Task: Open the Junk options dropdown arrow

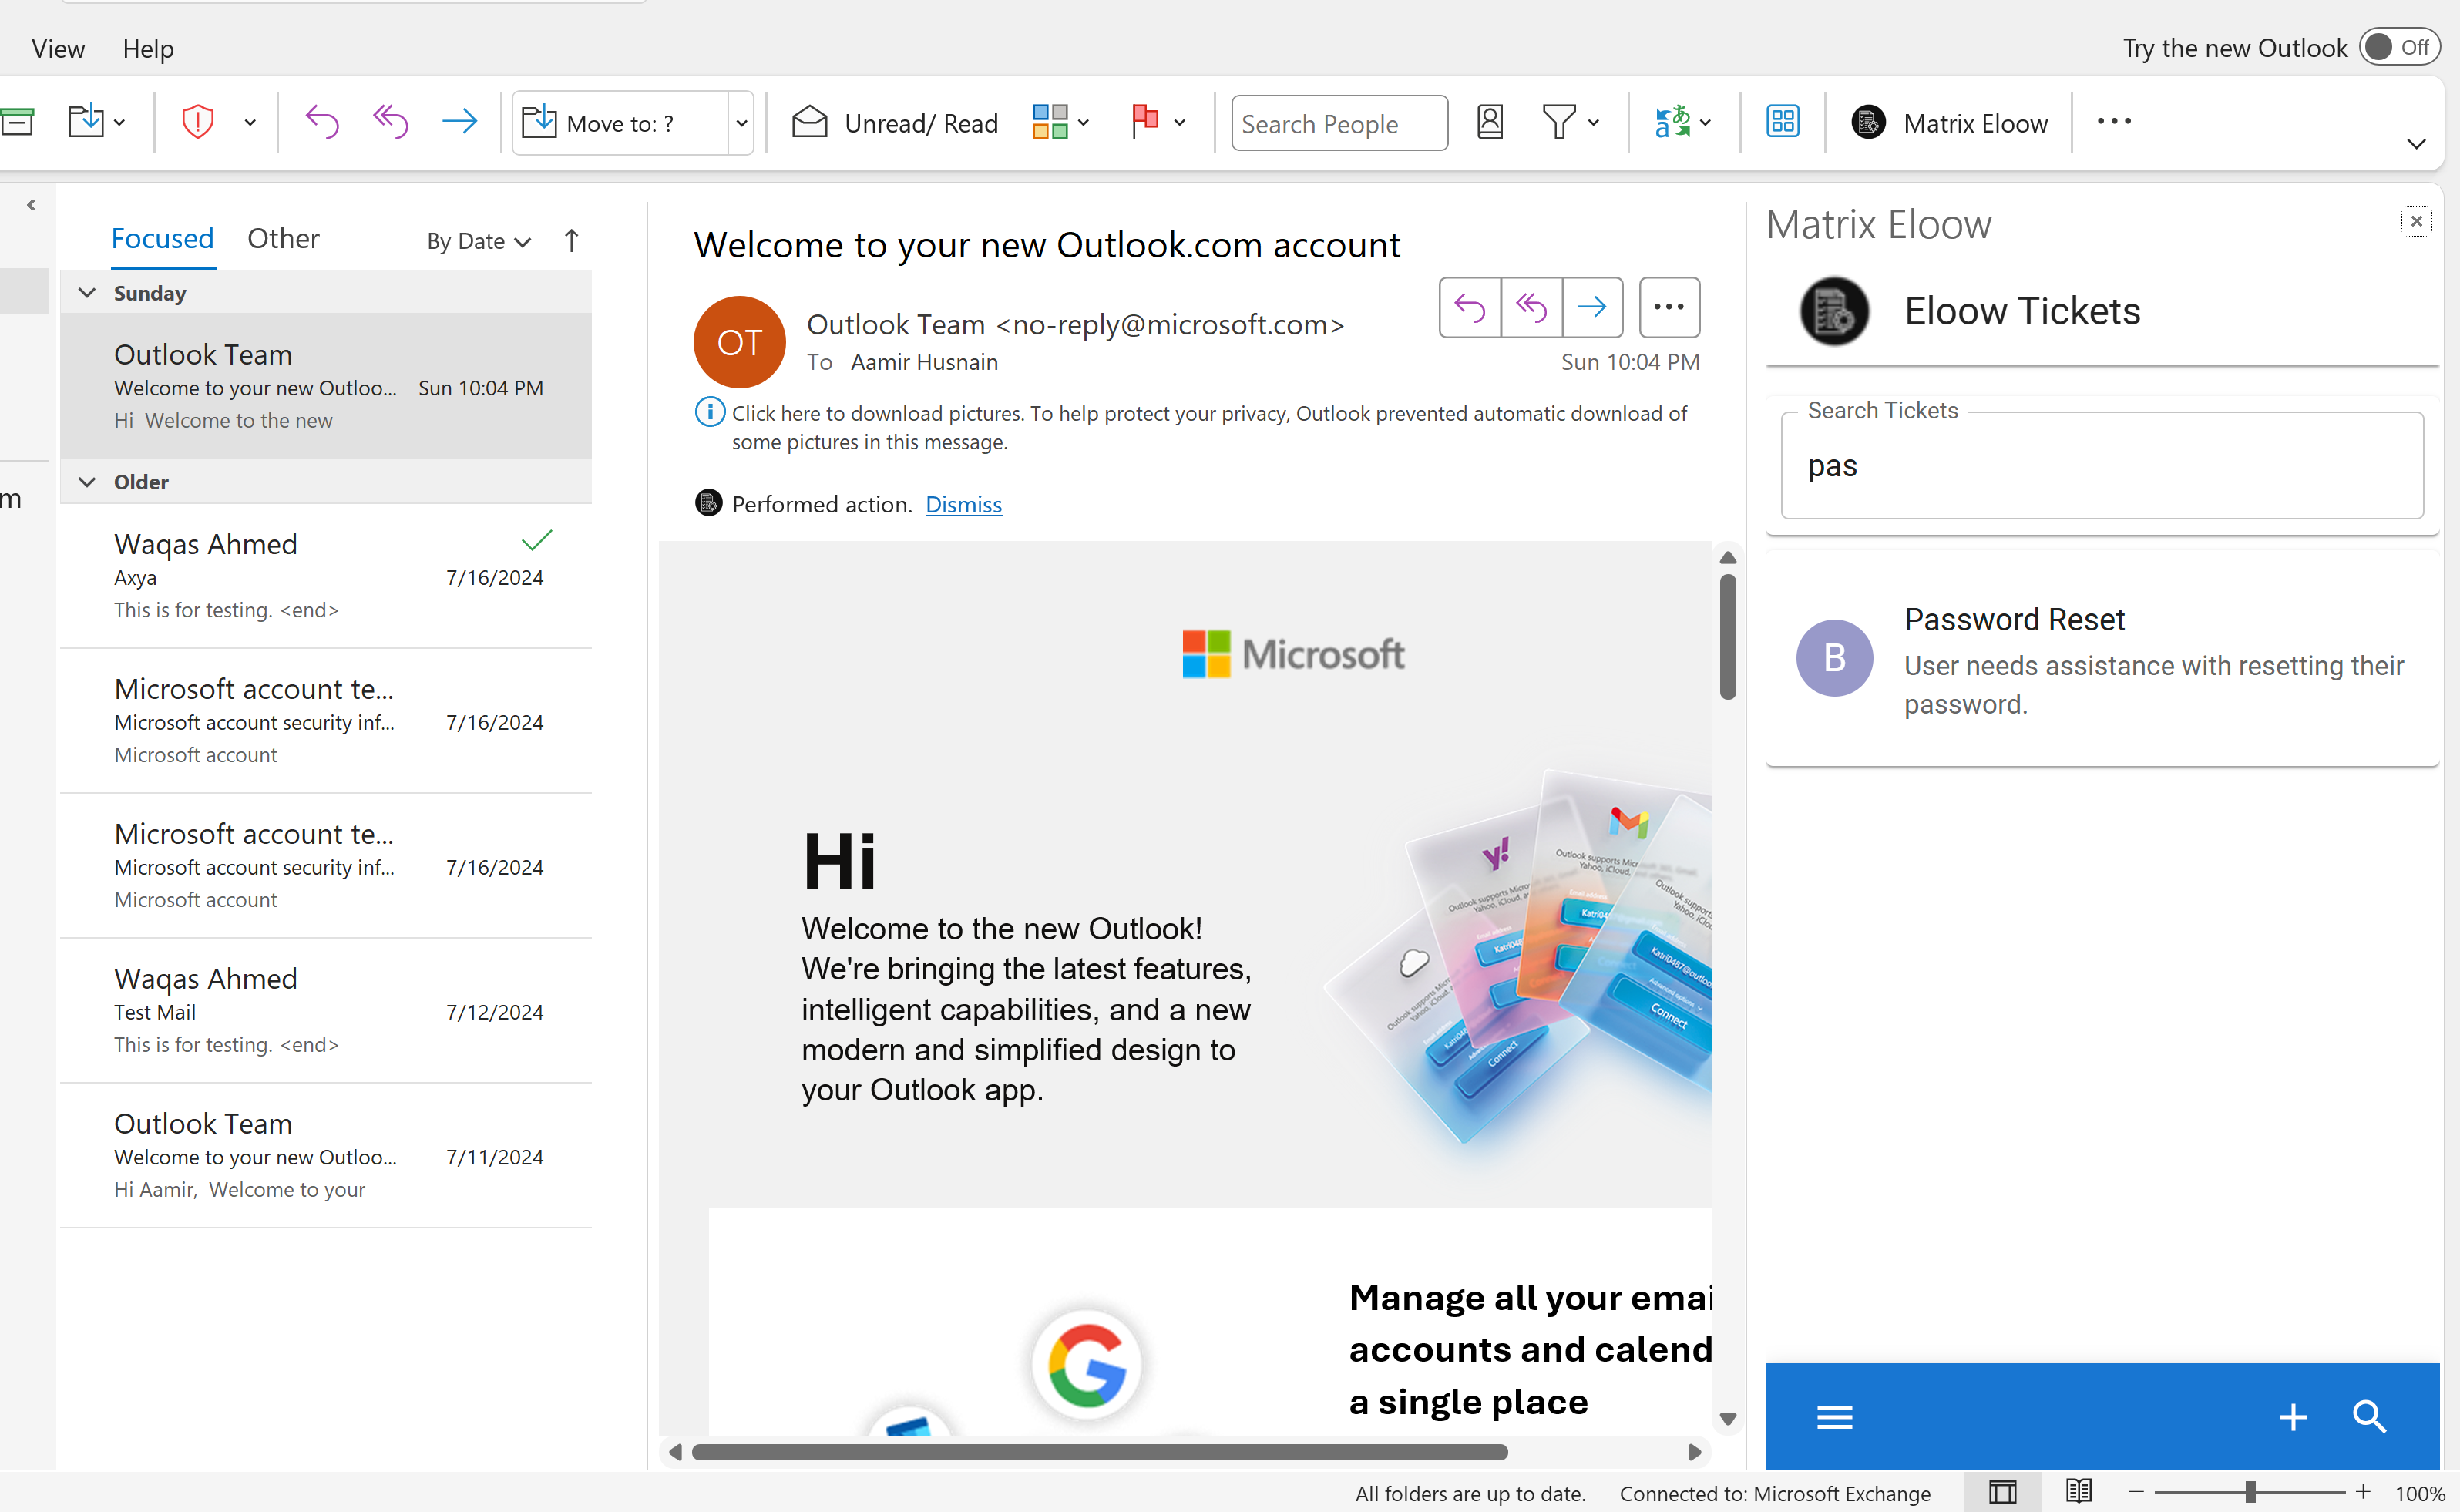Action: click(250, 122)
